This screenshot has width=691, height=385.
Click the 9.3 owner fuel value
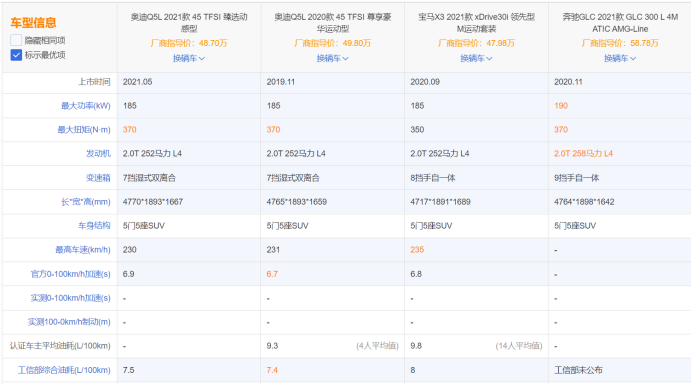click(272, 346)
